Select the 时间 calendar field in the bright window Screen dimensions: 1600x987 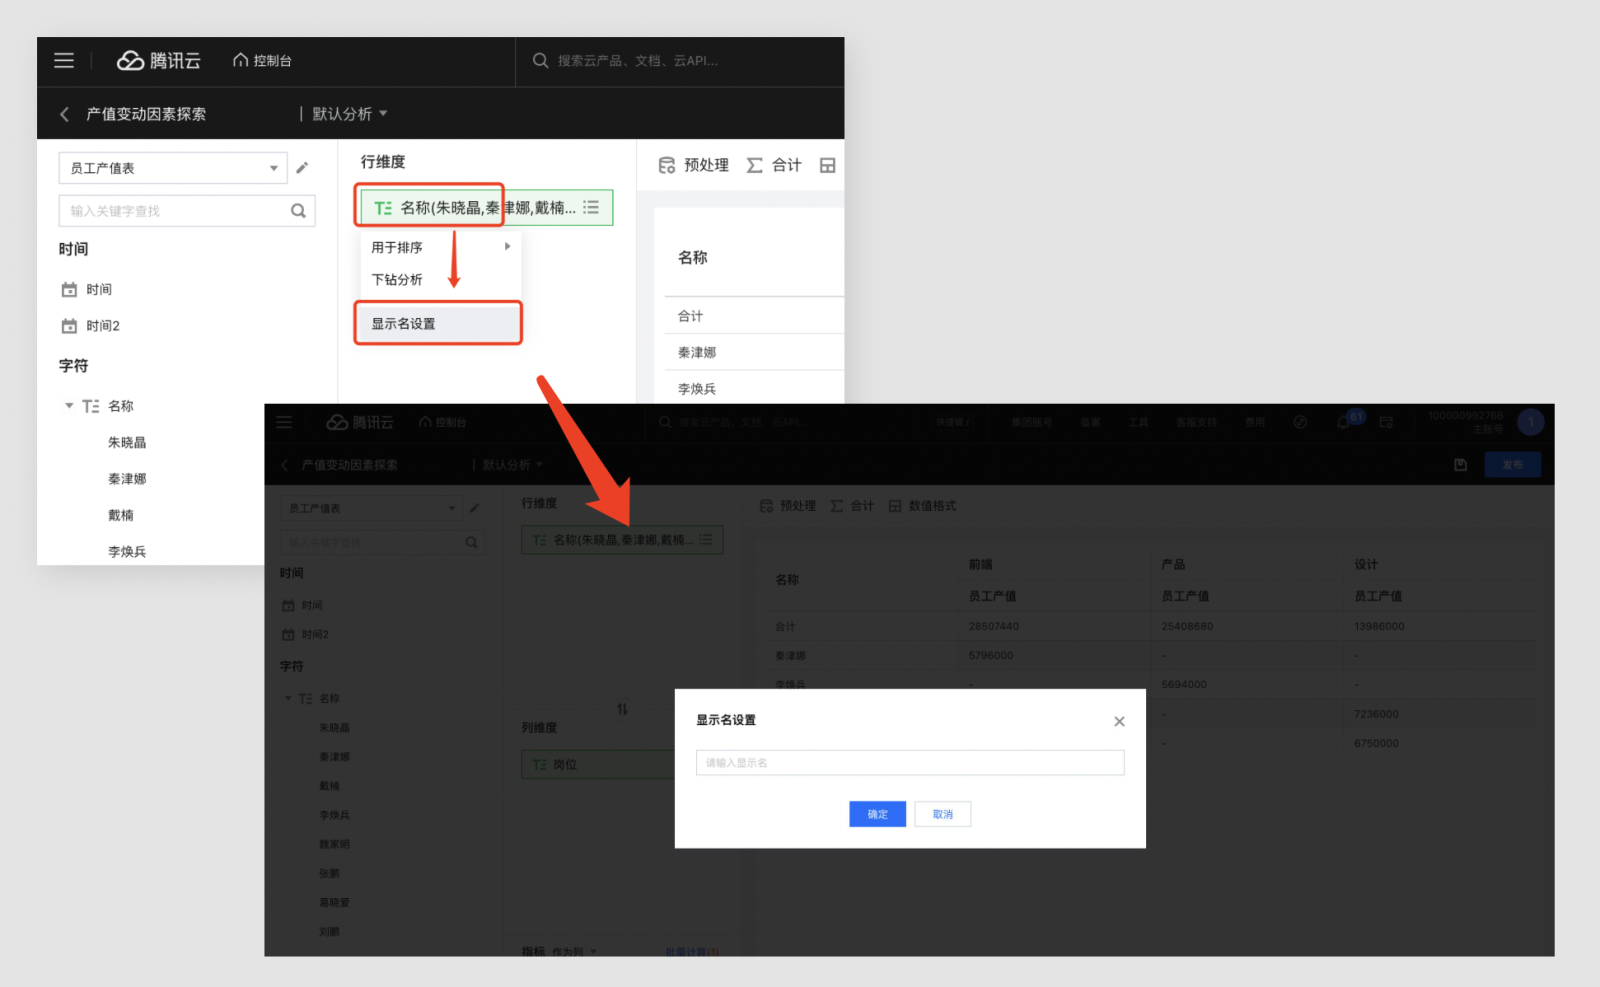(87, 290)
